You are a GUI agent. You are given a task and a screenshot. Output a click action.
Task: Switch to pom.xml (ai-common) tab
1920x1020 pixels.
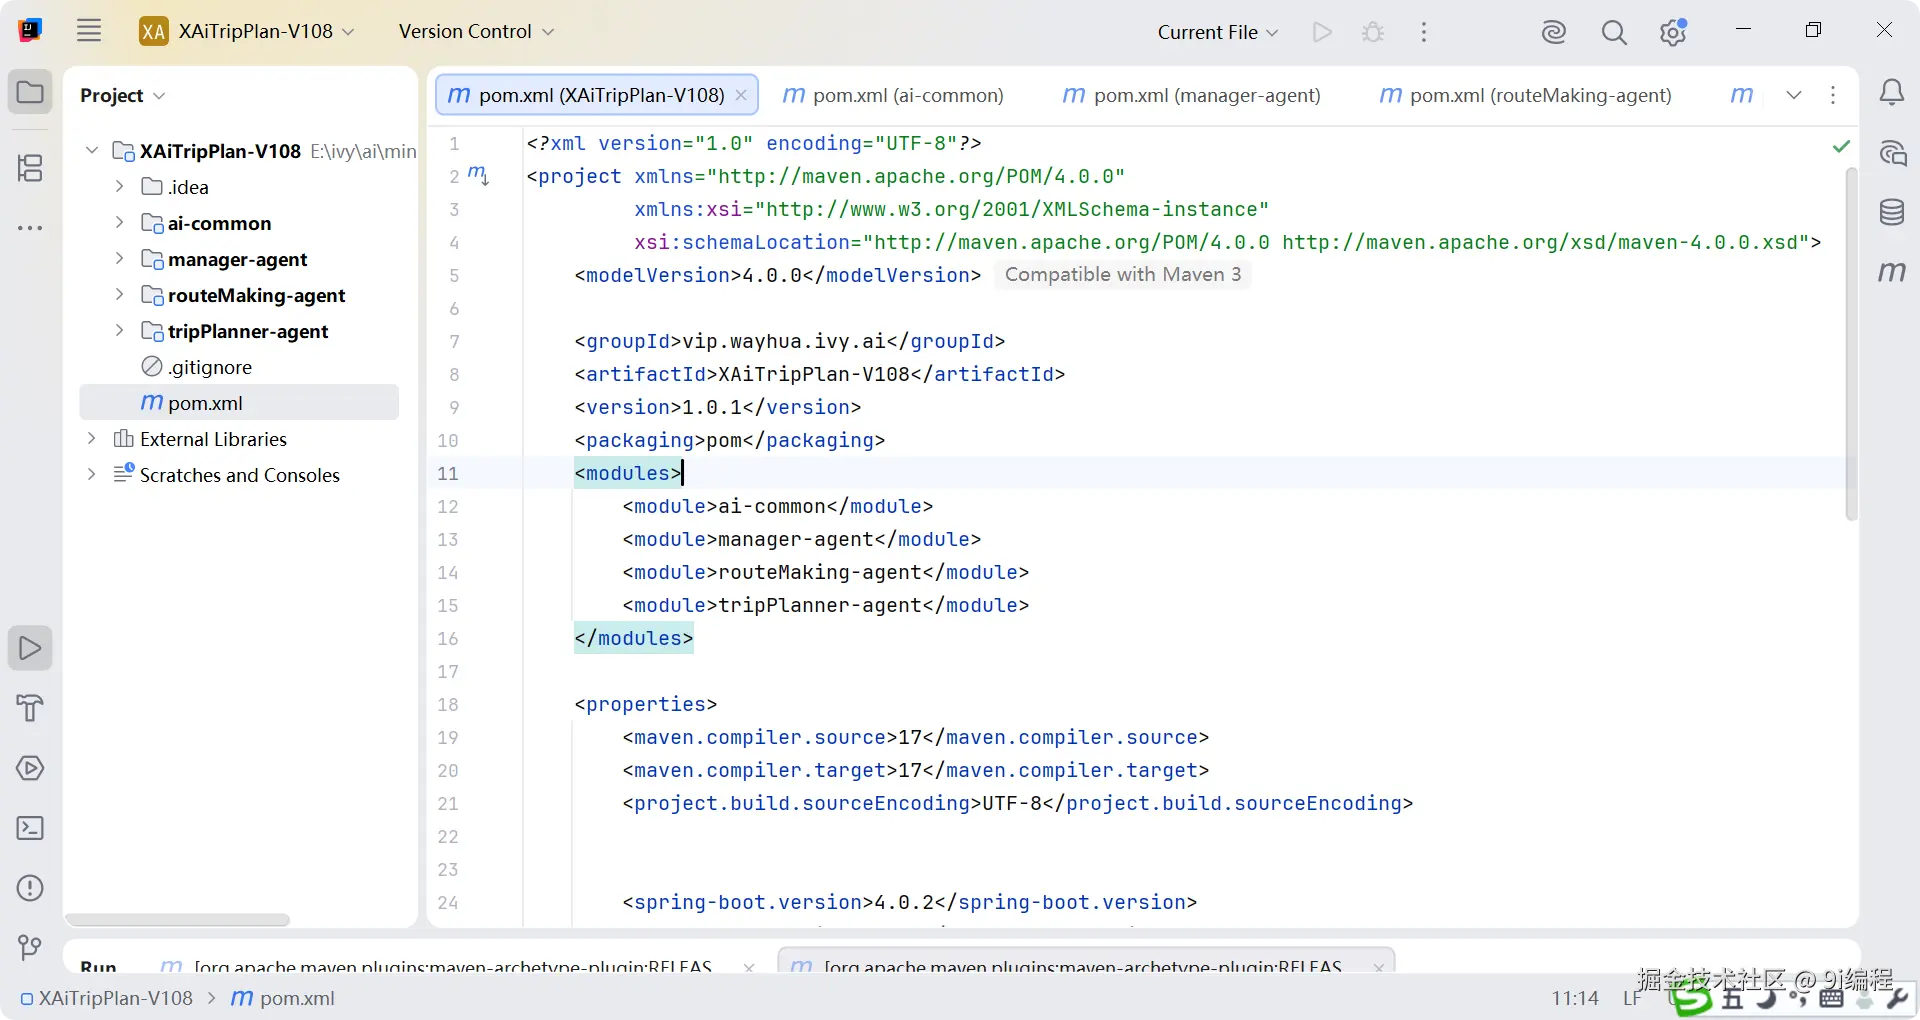[x=893, y=95]
